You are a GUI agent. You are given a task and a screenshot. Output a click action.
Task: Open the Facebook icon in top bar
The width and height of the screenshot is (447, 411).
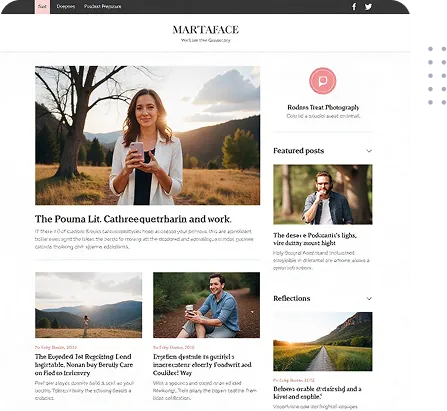[354, 7]
